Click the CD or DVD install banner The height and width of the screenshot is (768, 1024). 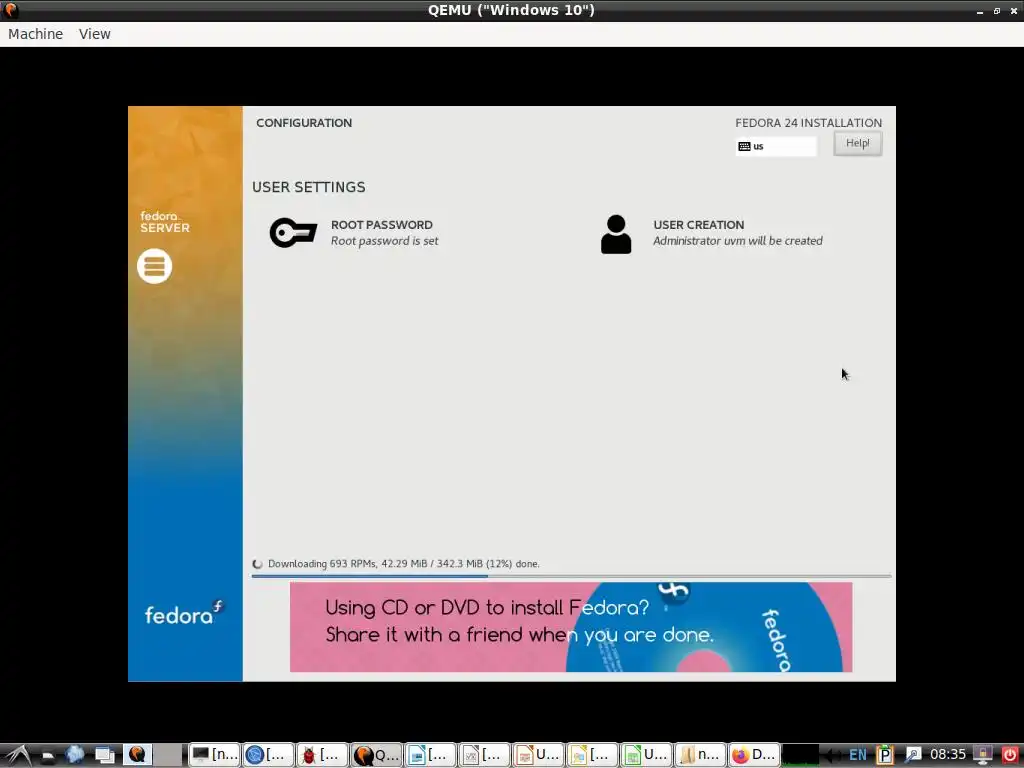coord(571,627)
